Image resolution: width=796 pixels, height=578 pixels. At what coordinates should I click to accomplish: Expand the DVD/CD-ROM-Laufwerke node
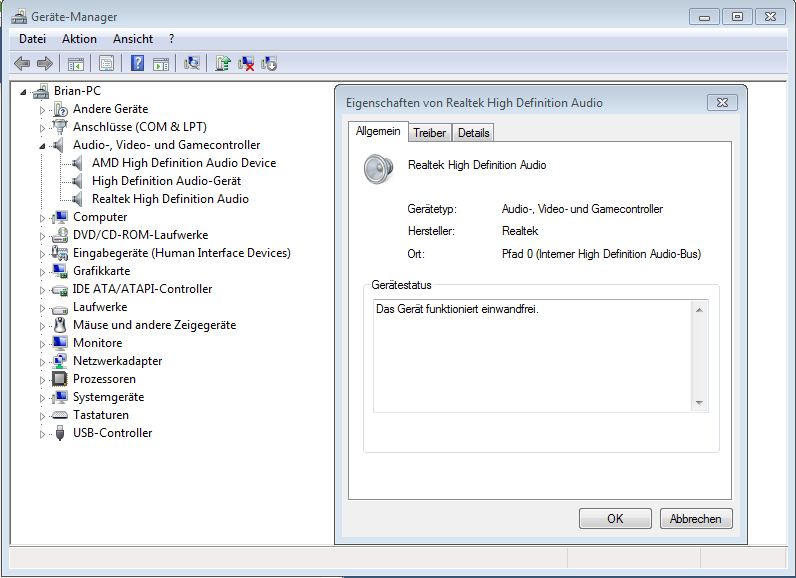[42, 236]
